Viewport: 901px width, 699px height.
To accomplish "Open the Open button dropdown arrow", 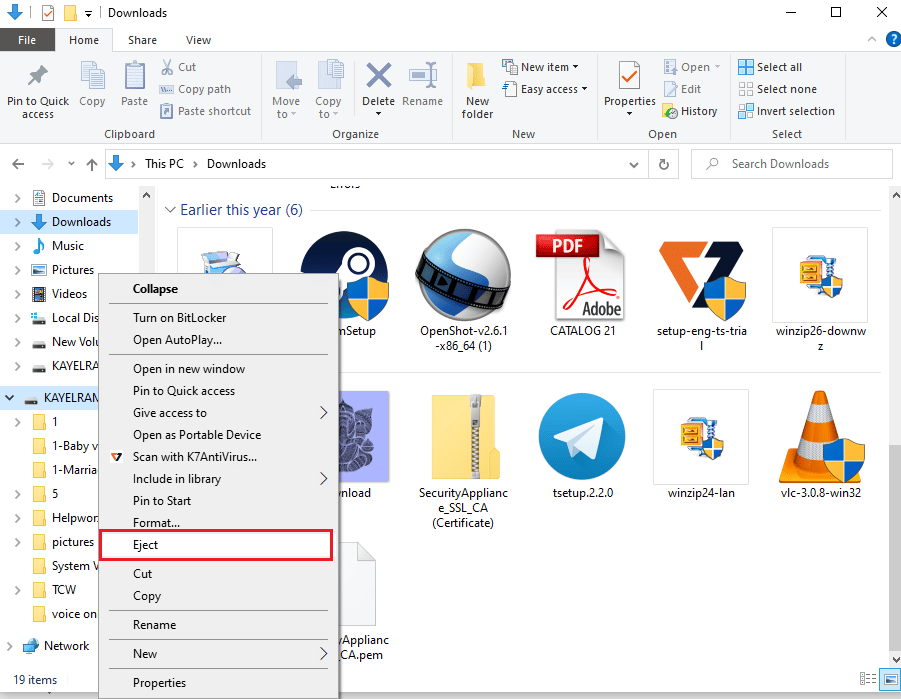I will pyautogui.click(x=718, y=67).
